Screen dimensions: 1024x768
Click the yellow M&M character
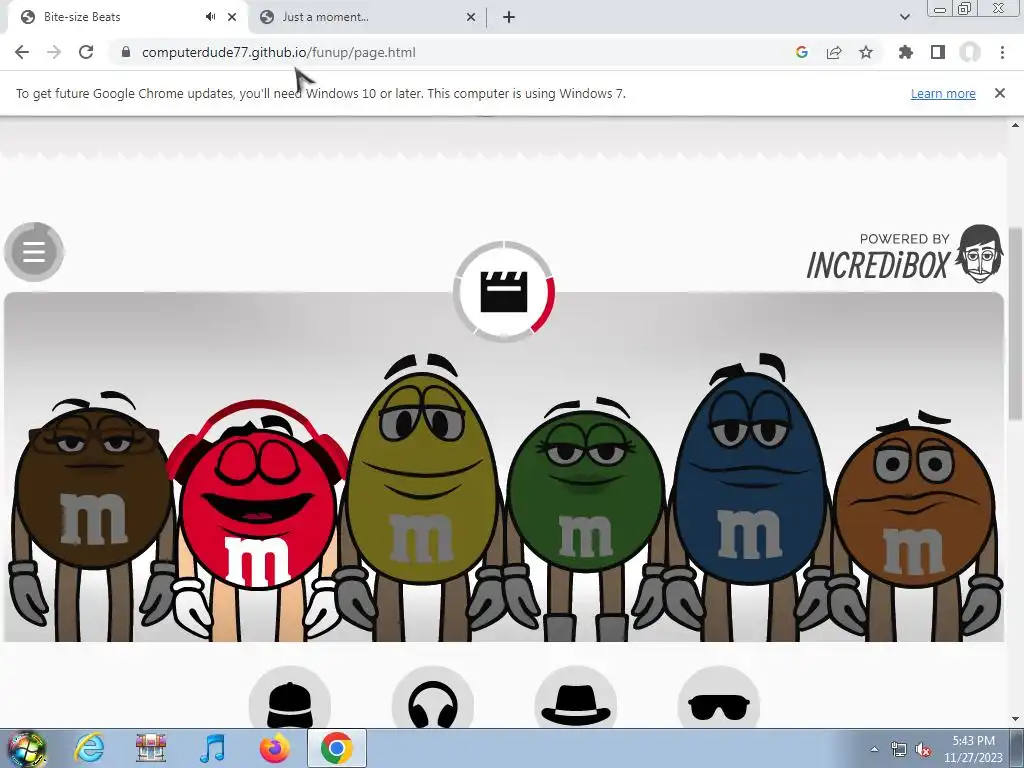click(x=421, y=496)
